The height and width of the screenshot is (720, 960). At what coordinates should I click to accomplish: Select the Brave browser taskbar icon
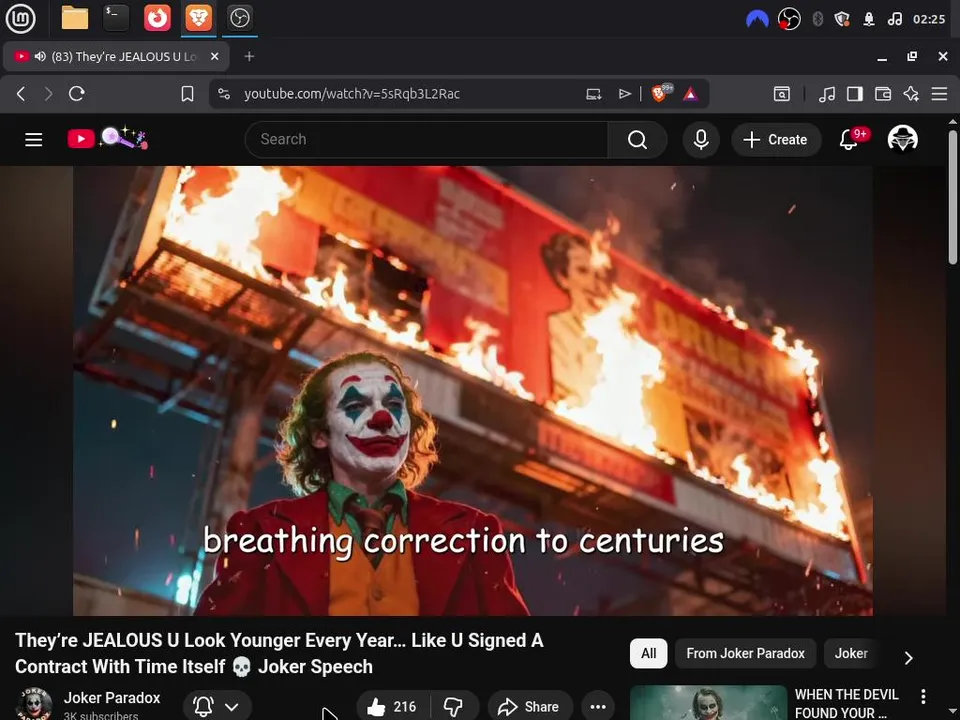tap(198, 18)
